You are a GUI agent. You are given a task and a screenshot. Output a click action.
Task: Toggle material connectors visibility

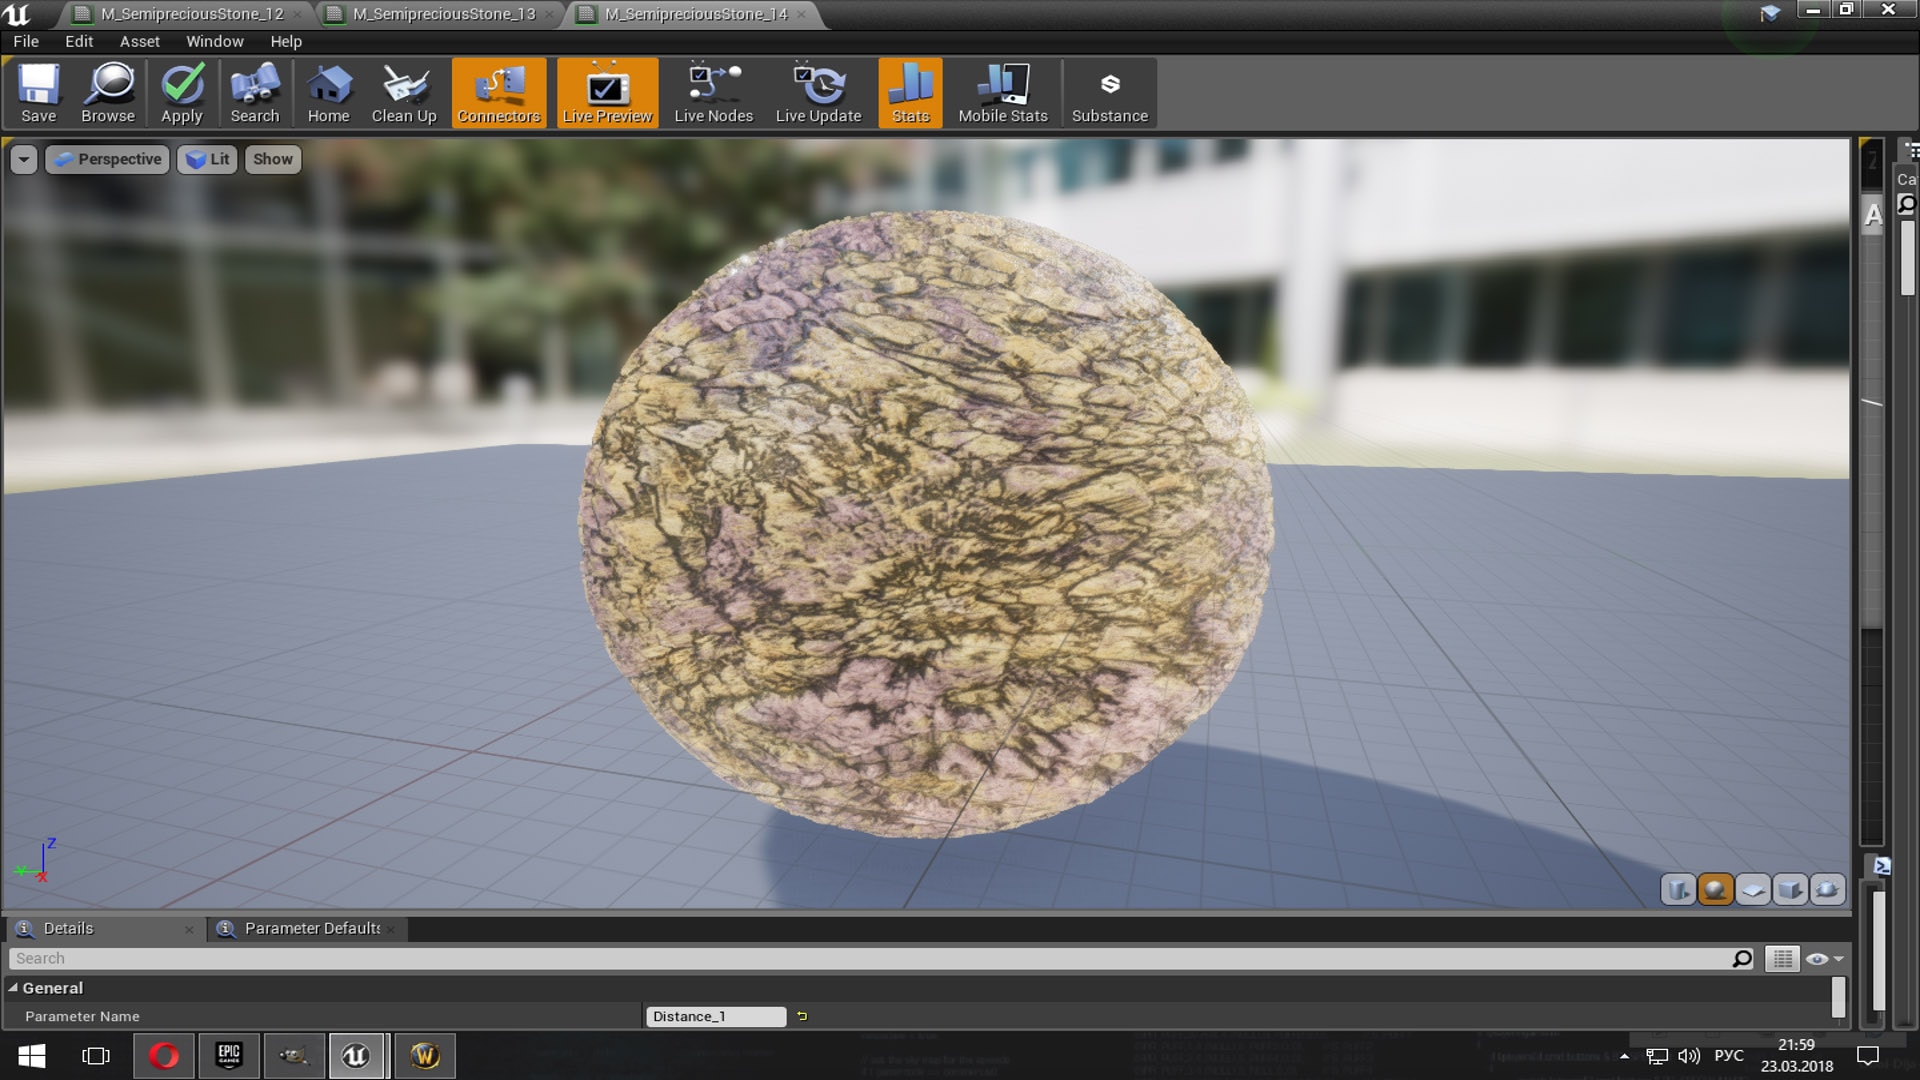click(498, 92)
